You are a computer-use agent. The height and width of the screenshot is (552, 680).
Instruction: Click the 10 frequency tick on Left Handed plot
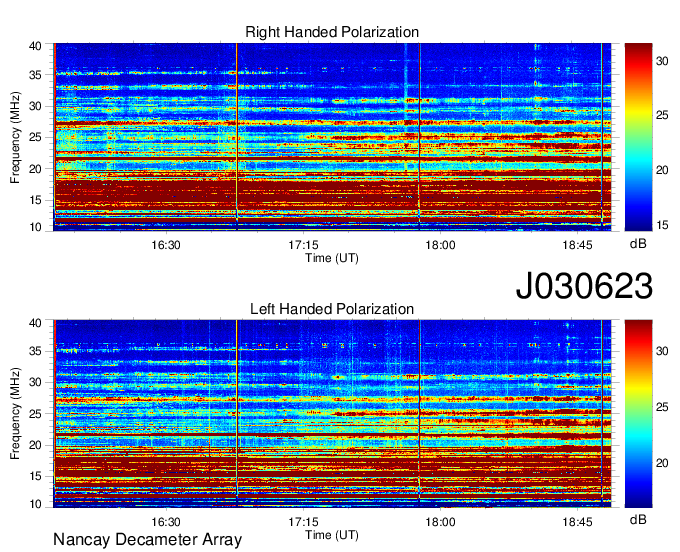coord(35,504)
